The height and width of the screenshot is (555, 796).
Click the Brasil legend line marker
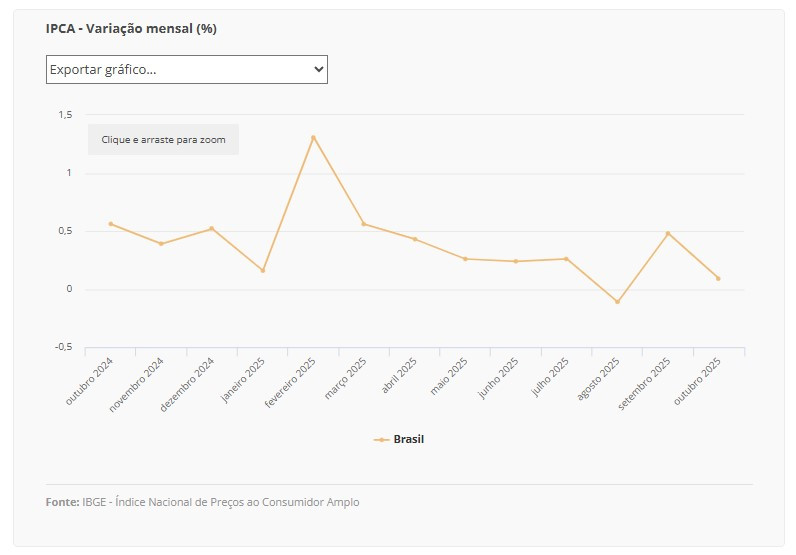click(x=381, y=439)
